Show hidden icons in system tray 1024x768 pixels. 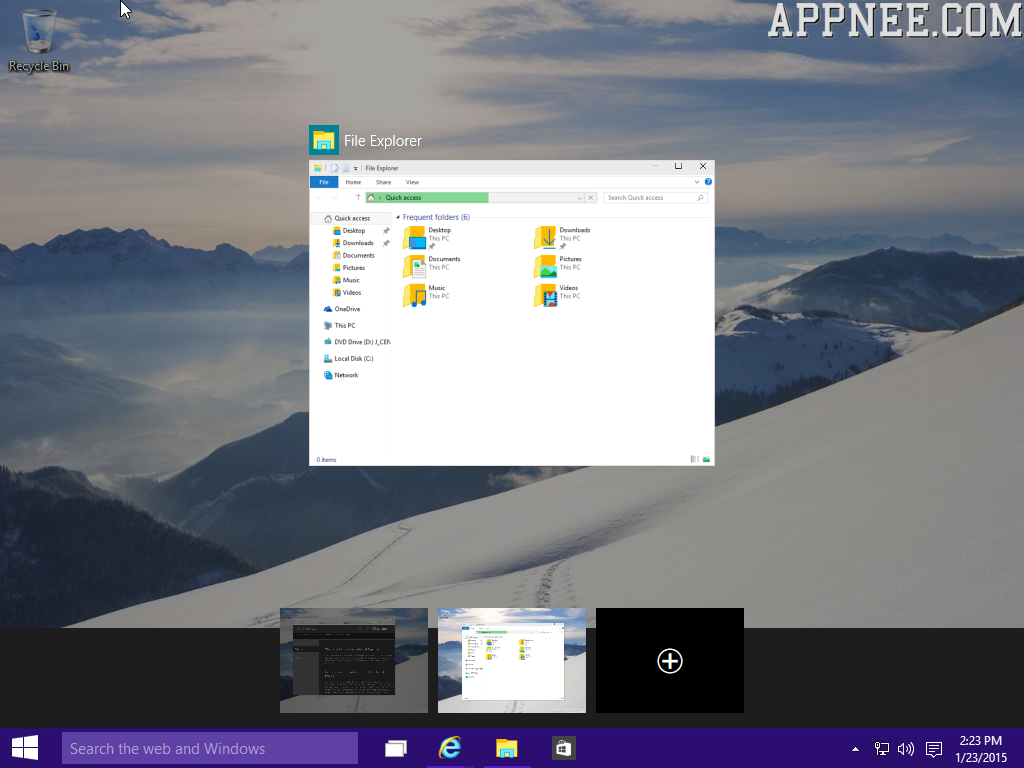[x=856, y=749]
